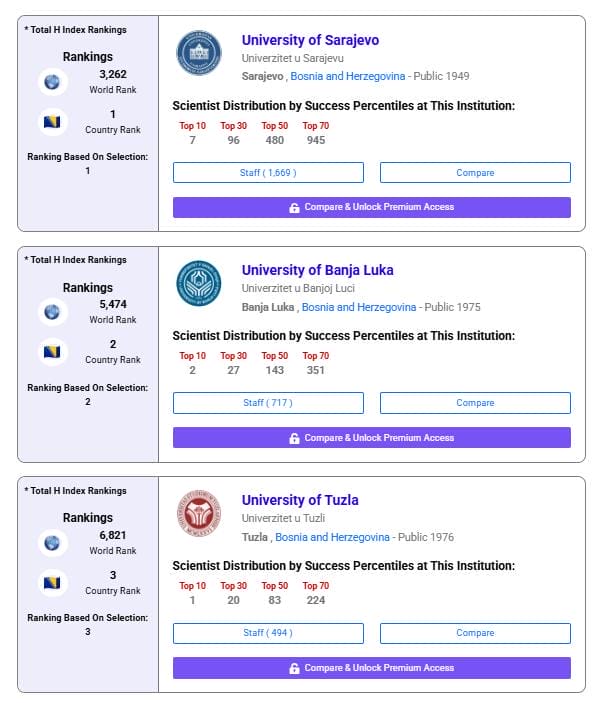Viewport: 596px width, 703px height.
Task: Click the University of Tuzla red logo
Action: (199, 513)
